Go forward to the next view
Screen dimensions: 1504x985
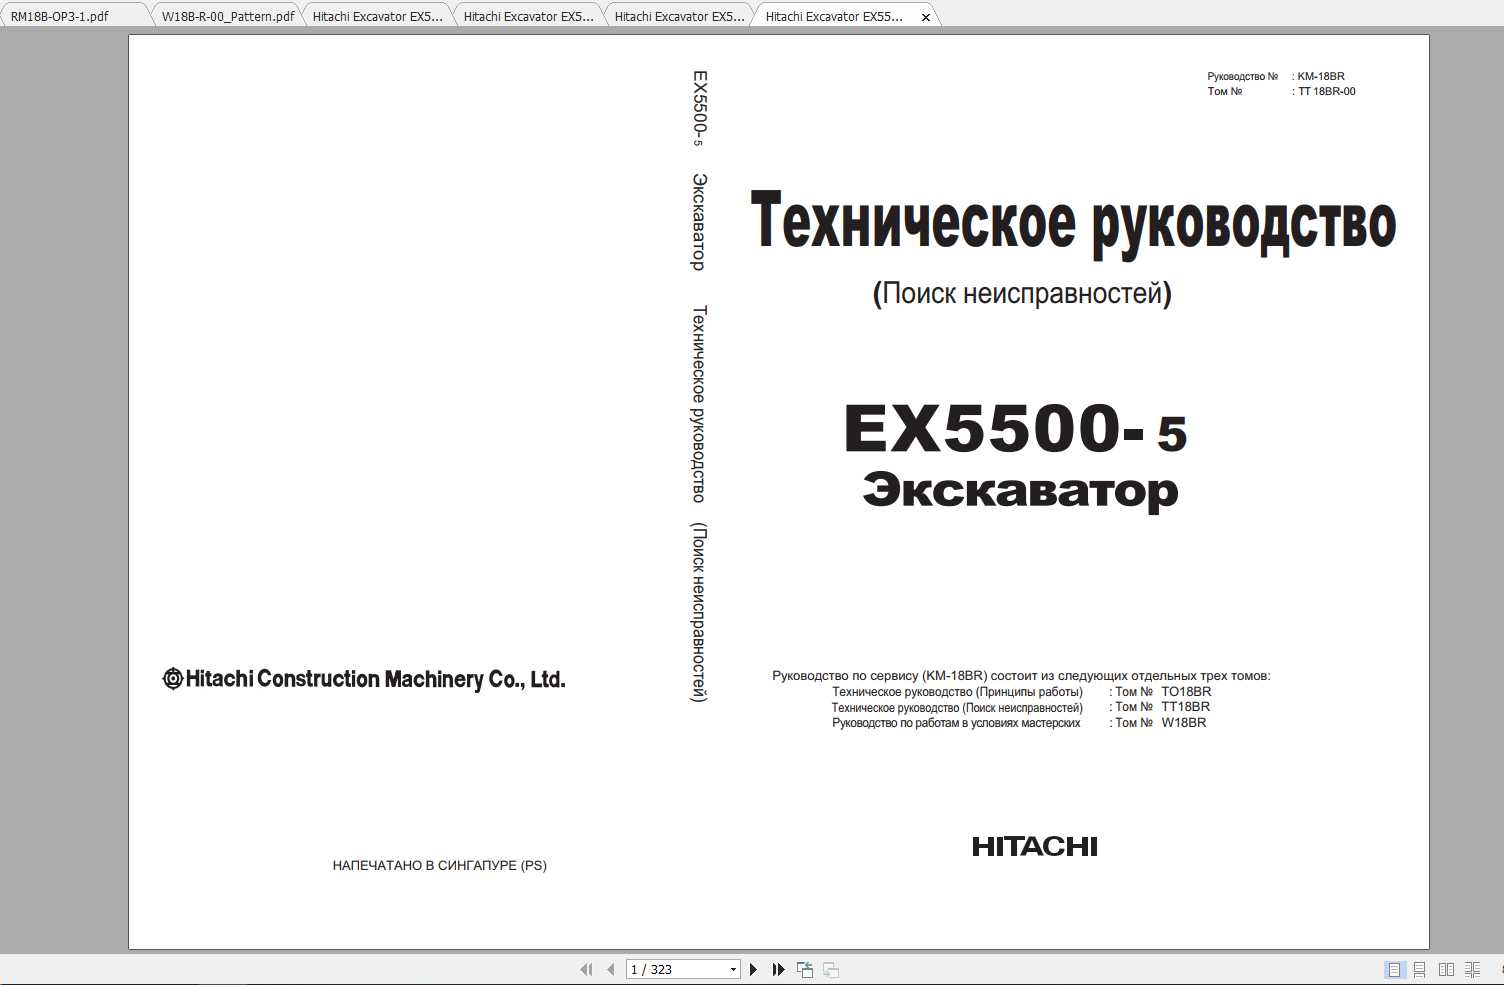(x=831, y=969)
